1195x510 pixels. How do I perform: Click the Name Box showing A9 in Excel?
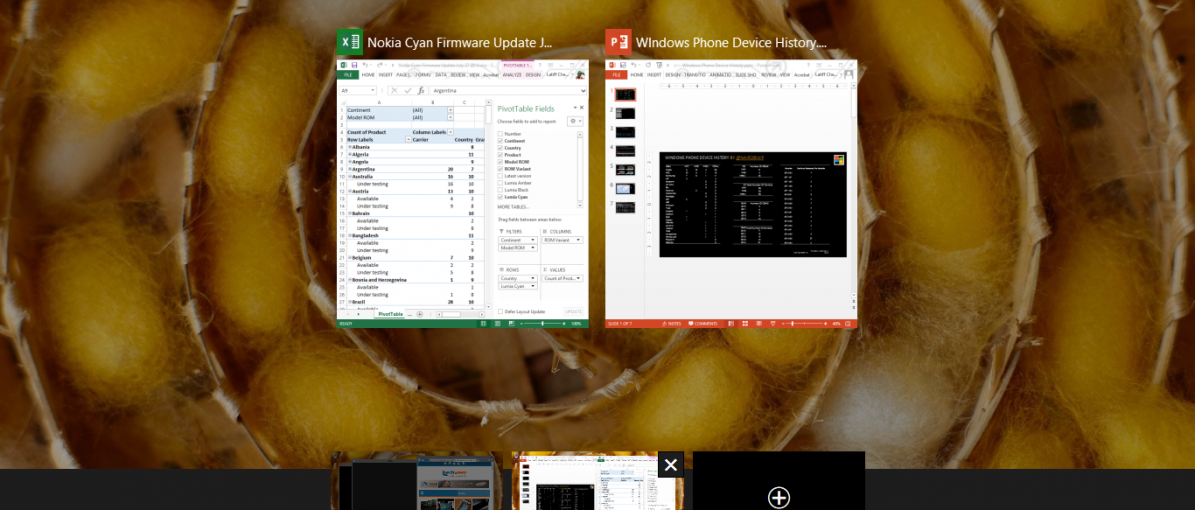[357, 91]
